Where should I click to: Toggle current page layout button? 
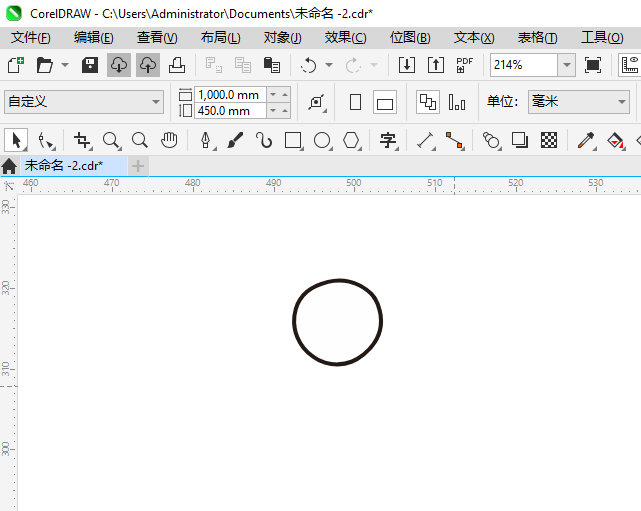coord(457,102)
